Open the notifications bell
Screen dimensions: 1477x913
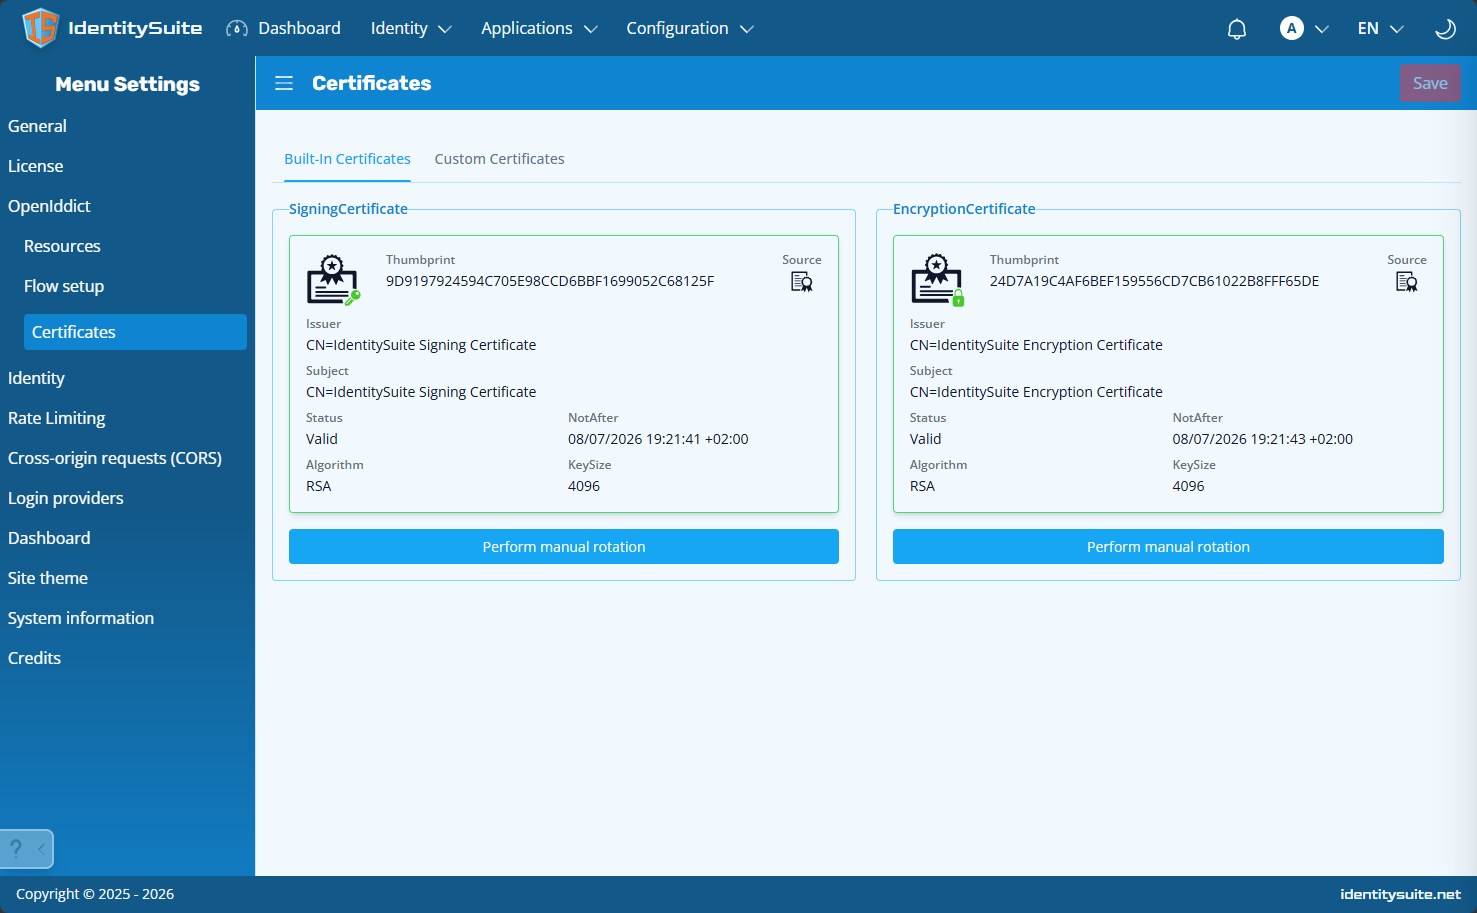[1237, 29]
